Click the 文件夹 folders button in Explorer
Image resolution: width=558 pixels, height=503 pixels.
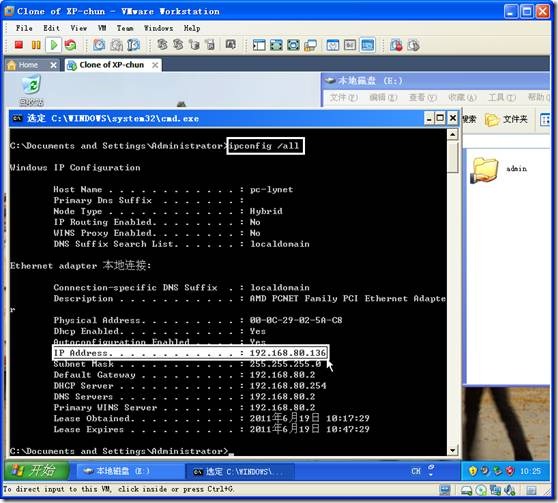click(506, 119)
